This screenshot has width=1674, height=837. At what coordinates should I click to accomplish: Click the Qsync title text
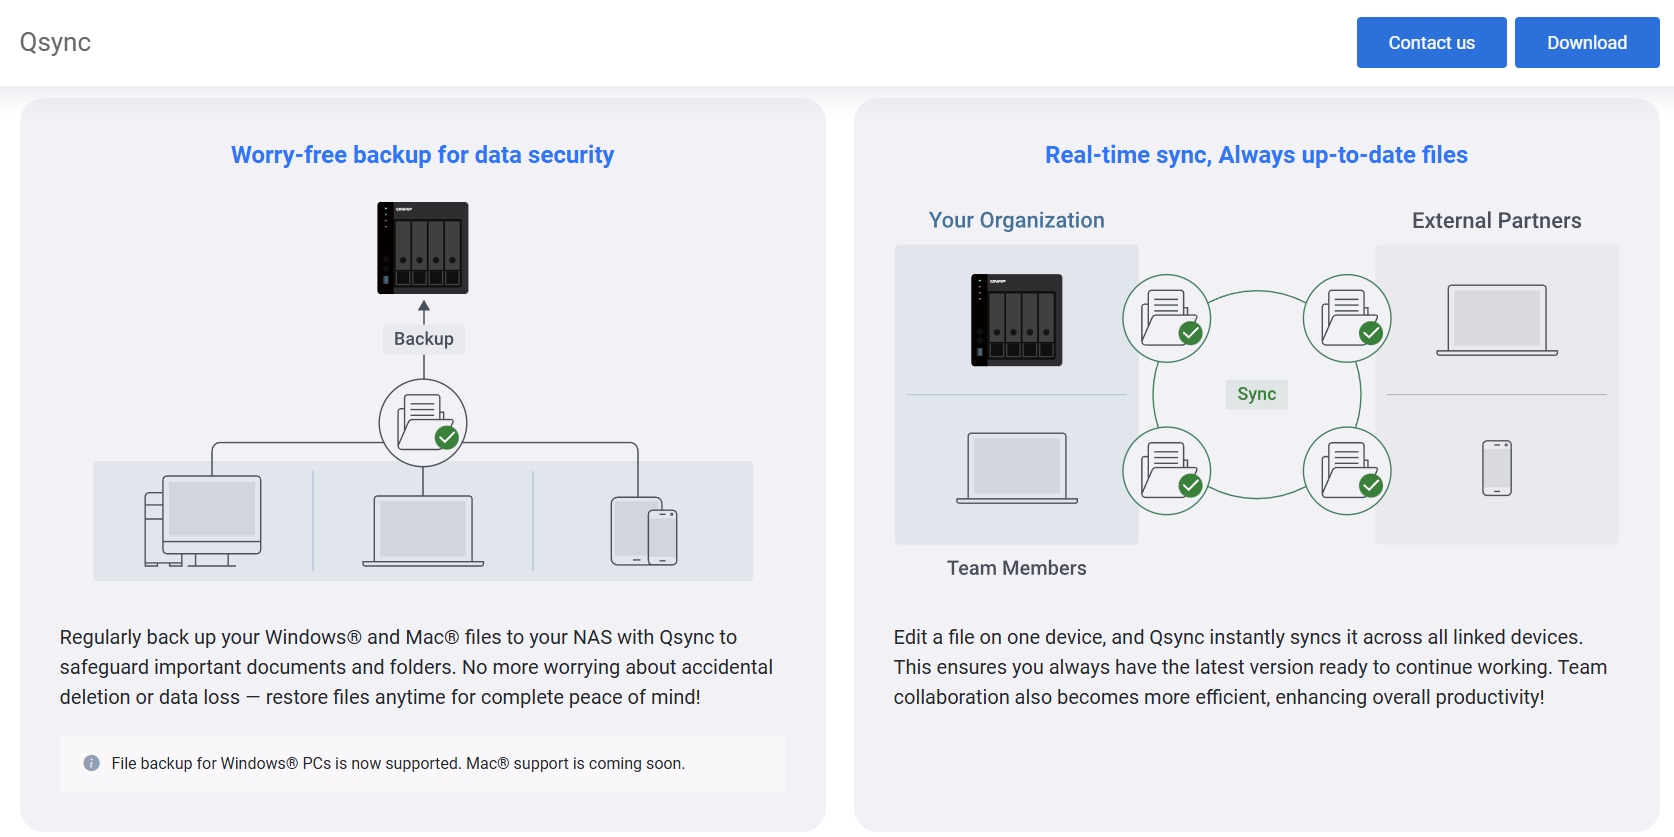(x=55, y=42)
